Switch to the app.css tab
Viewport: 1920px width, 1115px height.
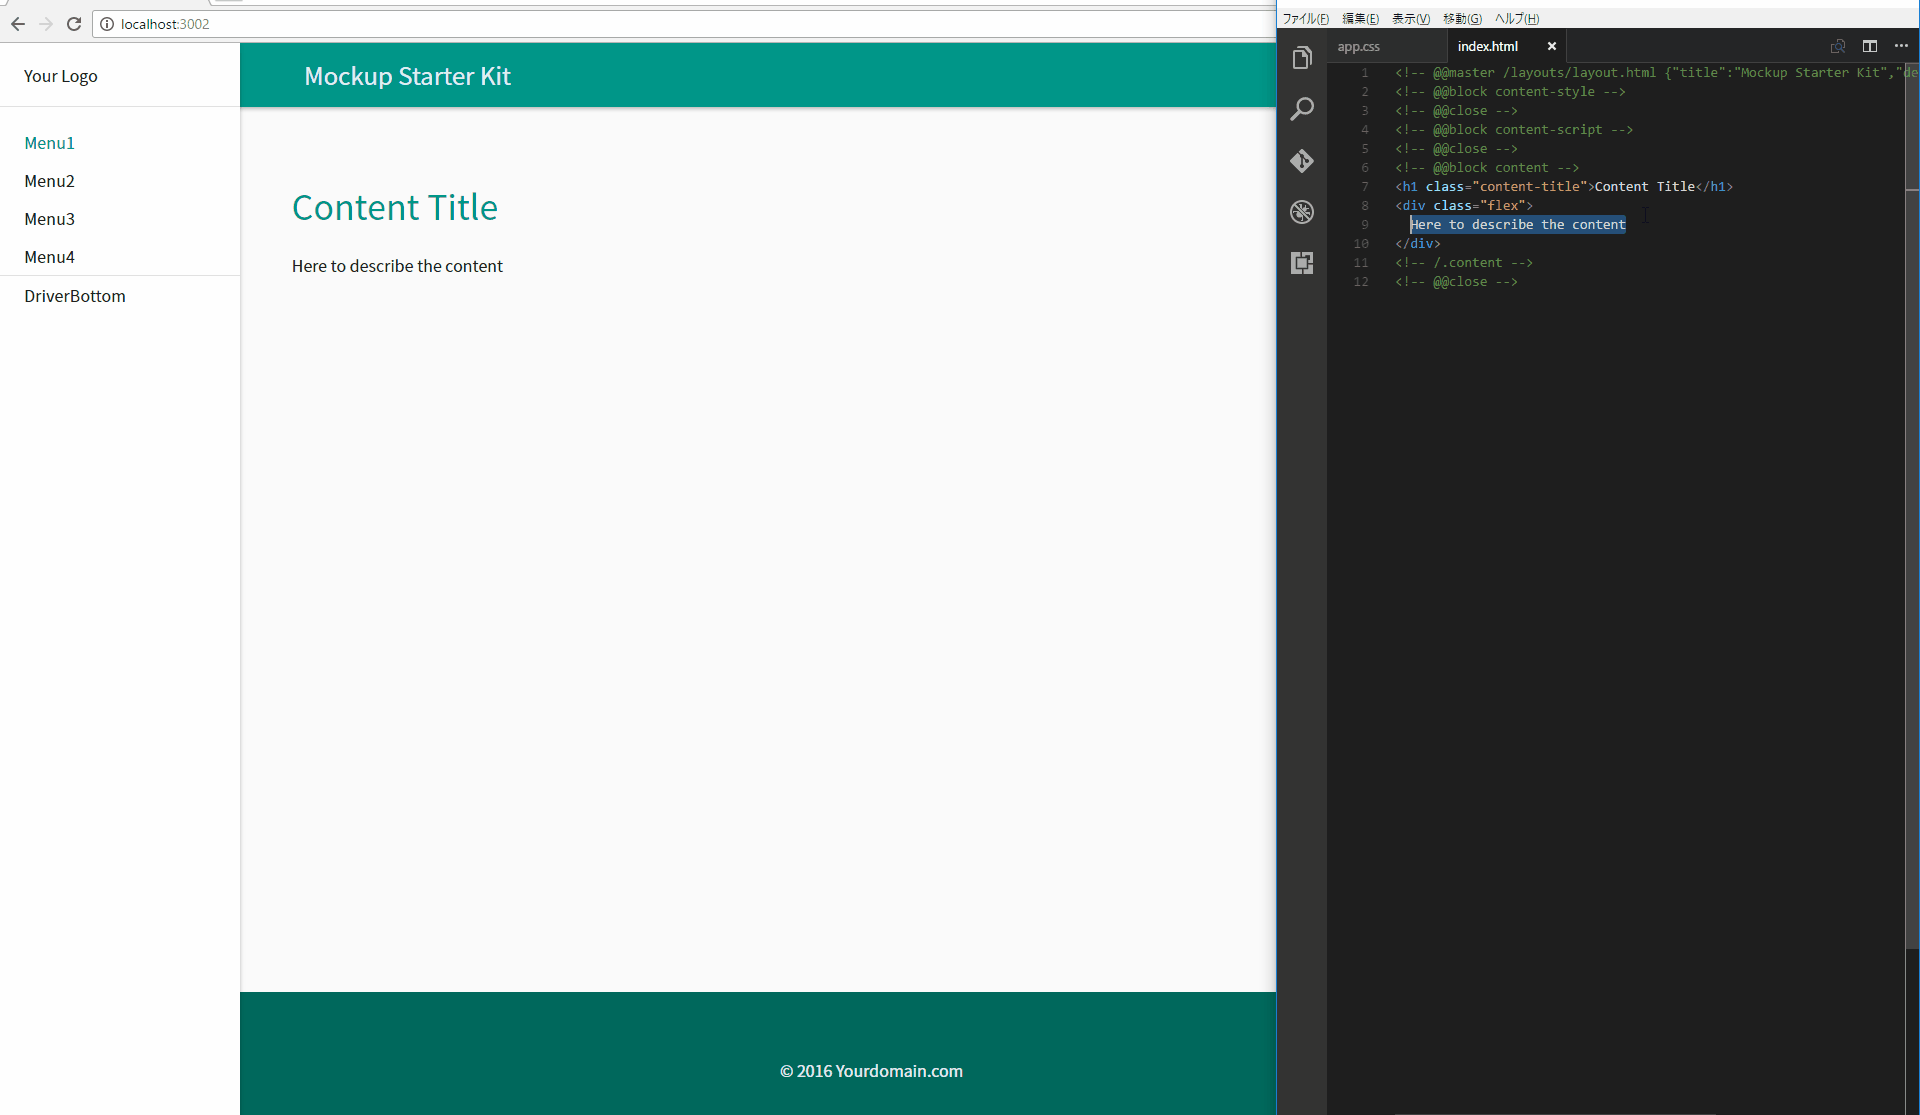click(x=1358, y=47)
